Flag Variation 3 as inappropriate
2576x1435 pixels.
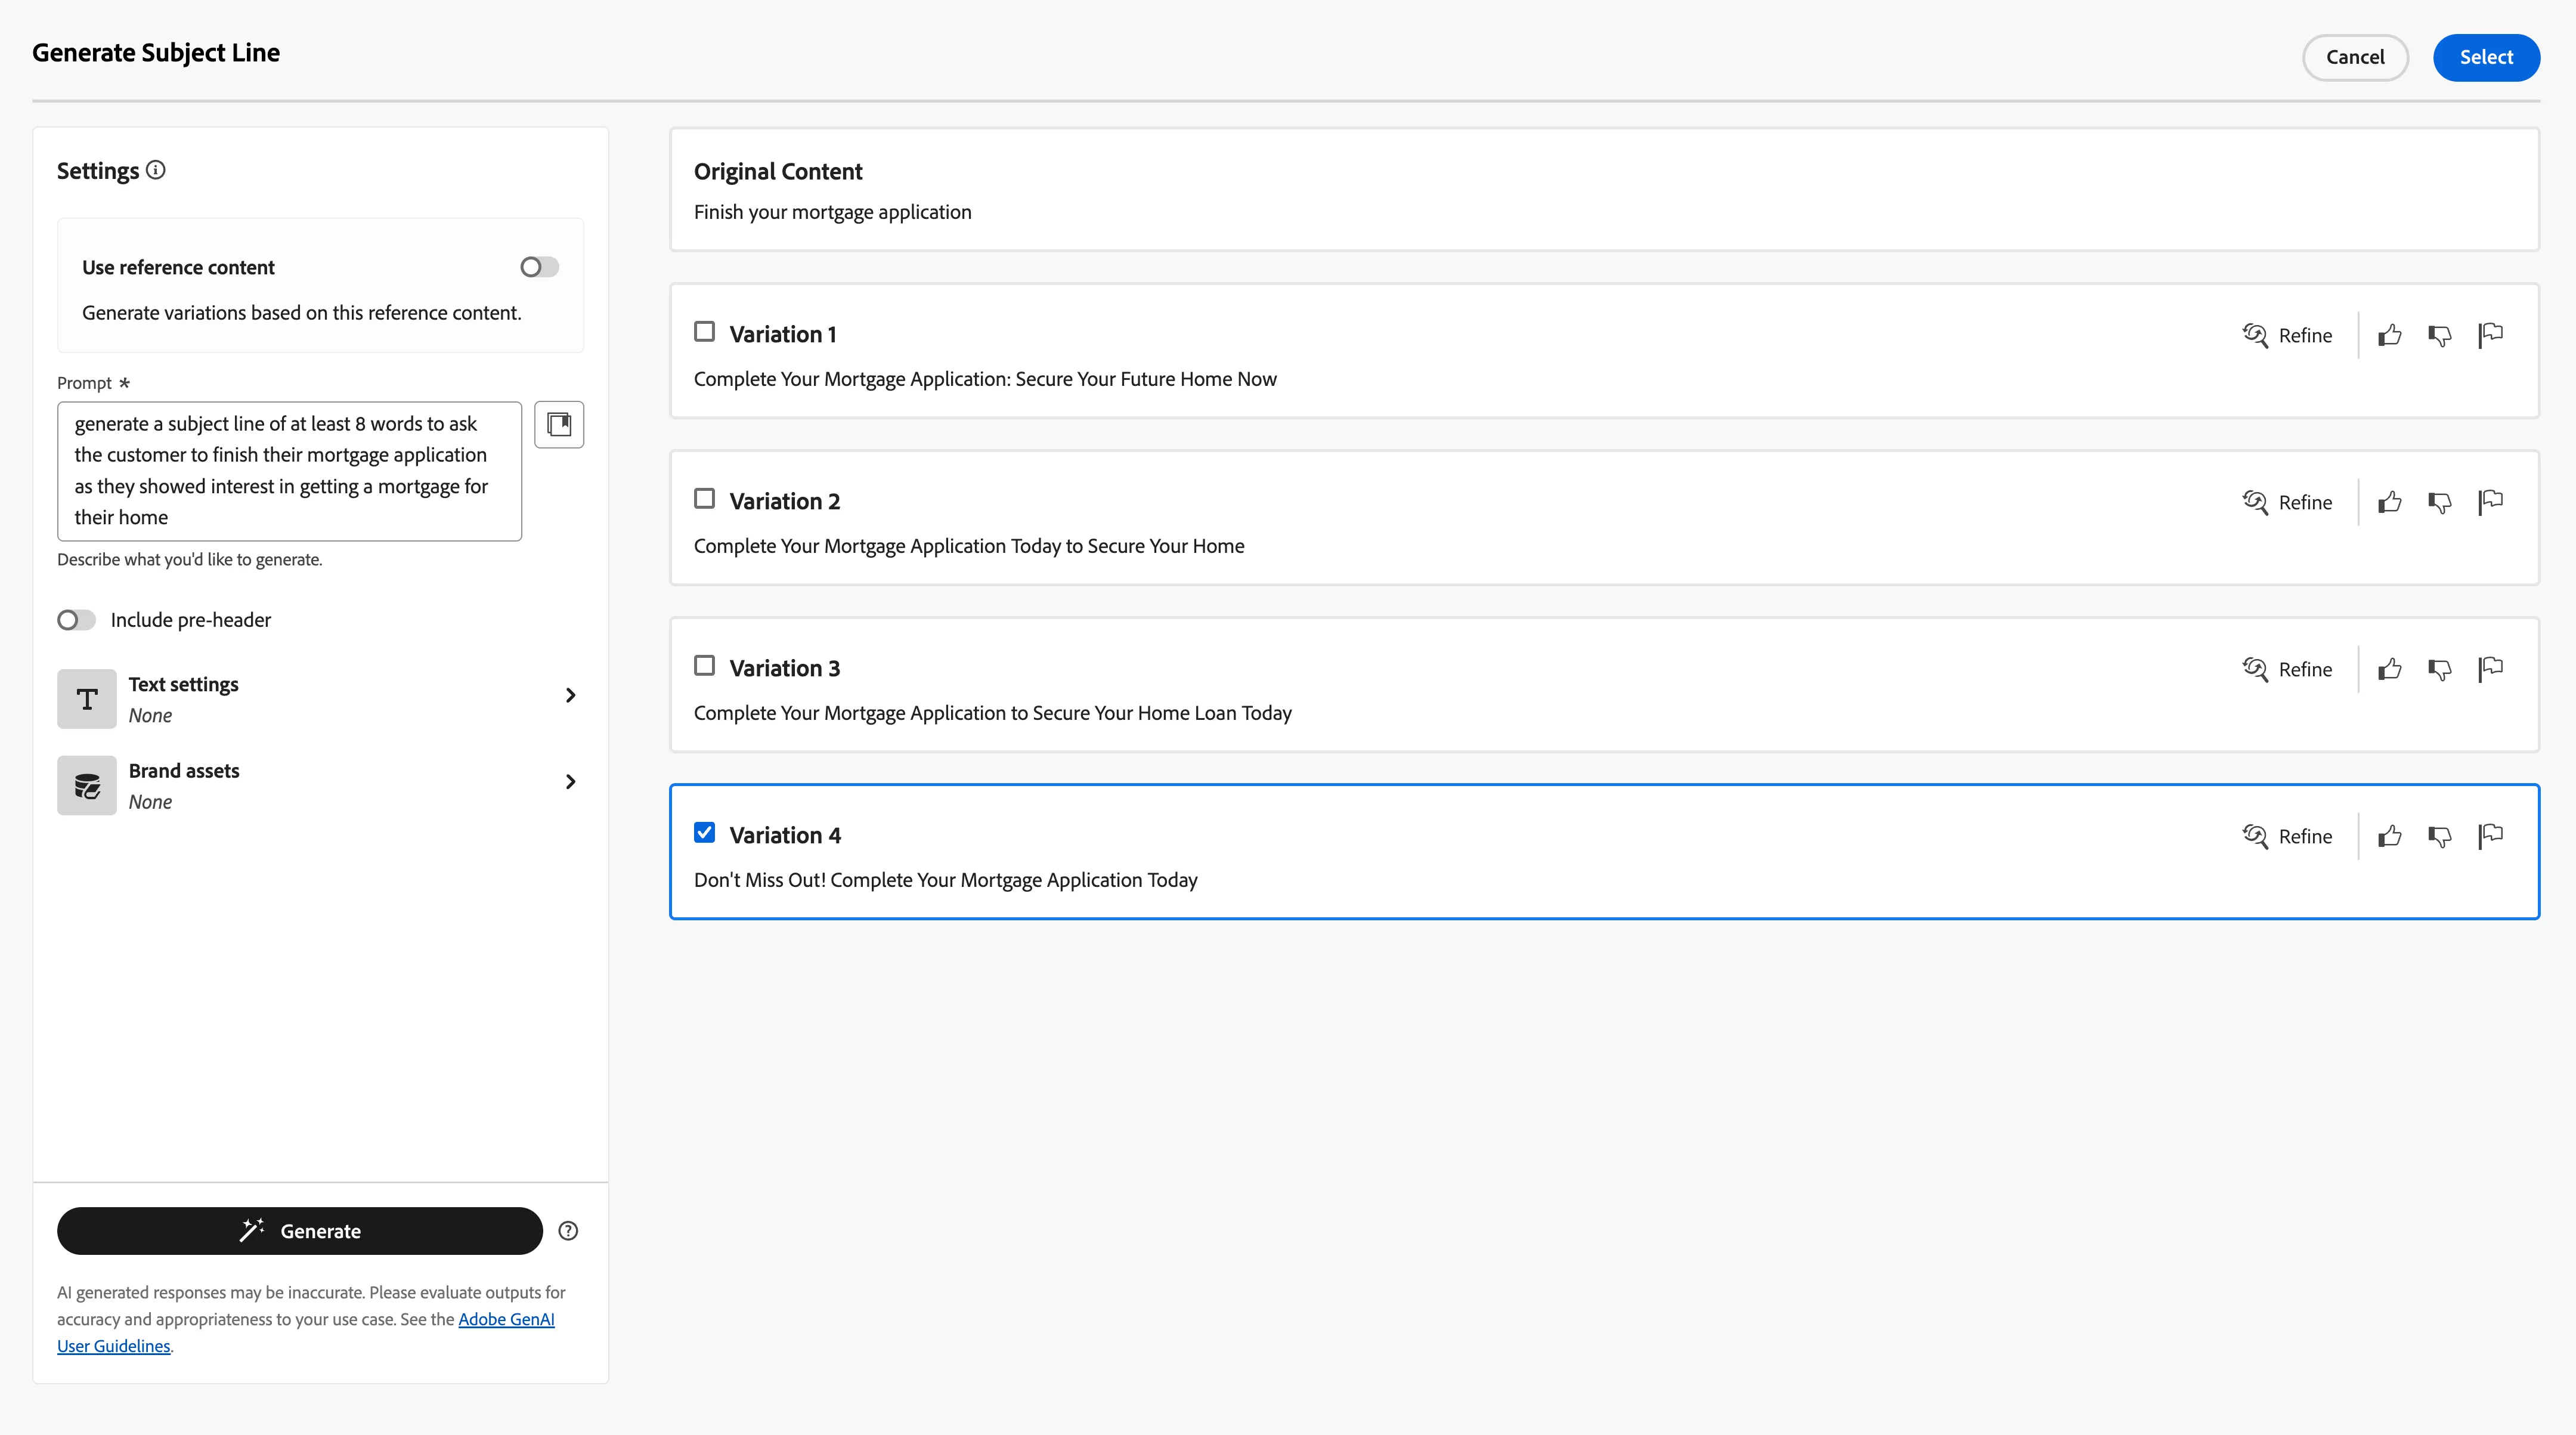coord(2491,669)
